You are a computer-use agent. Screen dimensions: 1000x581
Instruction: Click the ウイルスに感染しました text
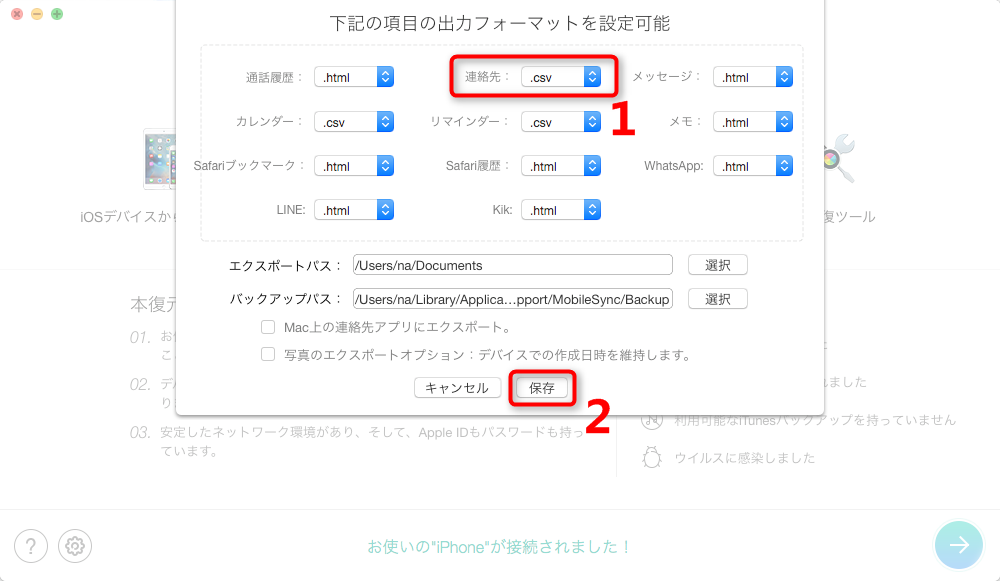[x=745, y=458]
